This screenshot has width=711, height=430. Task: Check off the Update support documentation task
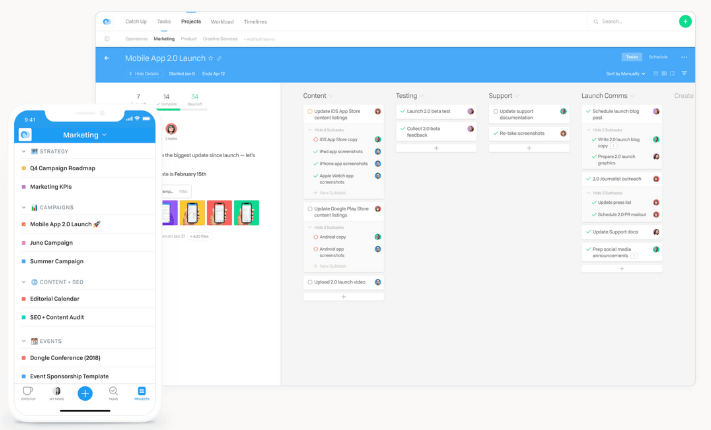click(494, 111)
